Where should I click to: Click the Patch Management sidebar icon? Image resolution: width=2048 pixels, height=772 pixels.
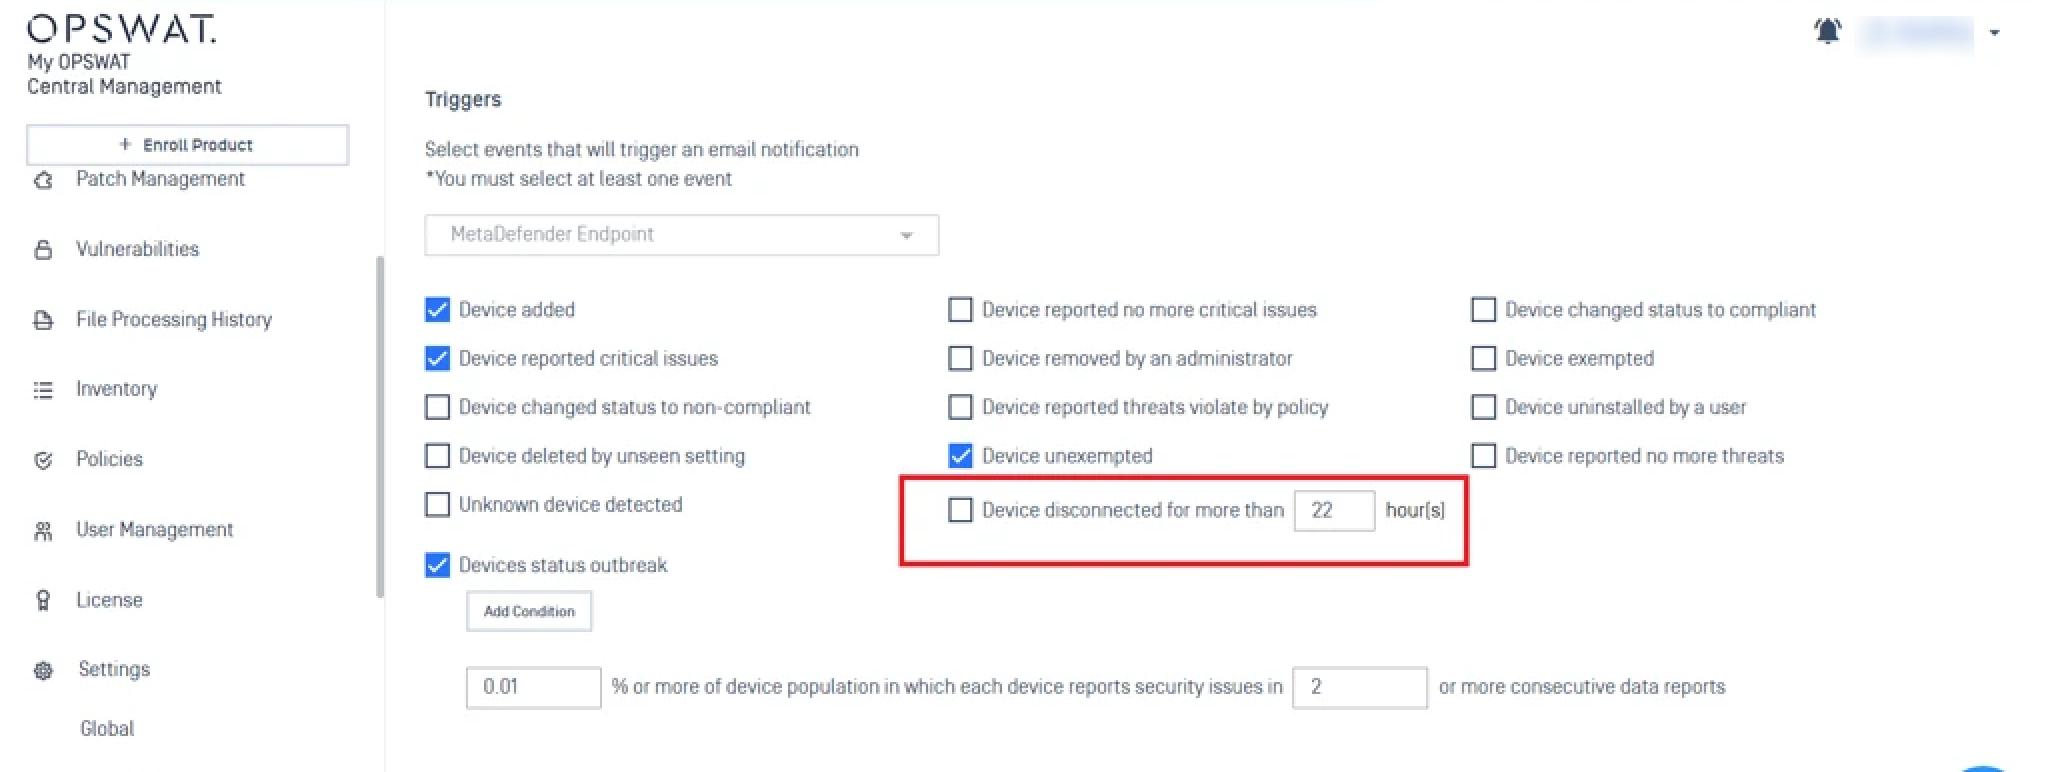click(43, 180)
